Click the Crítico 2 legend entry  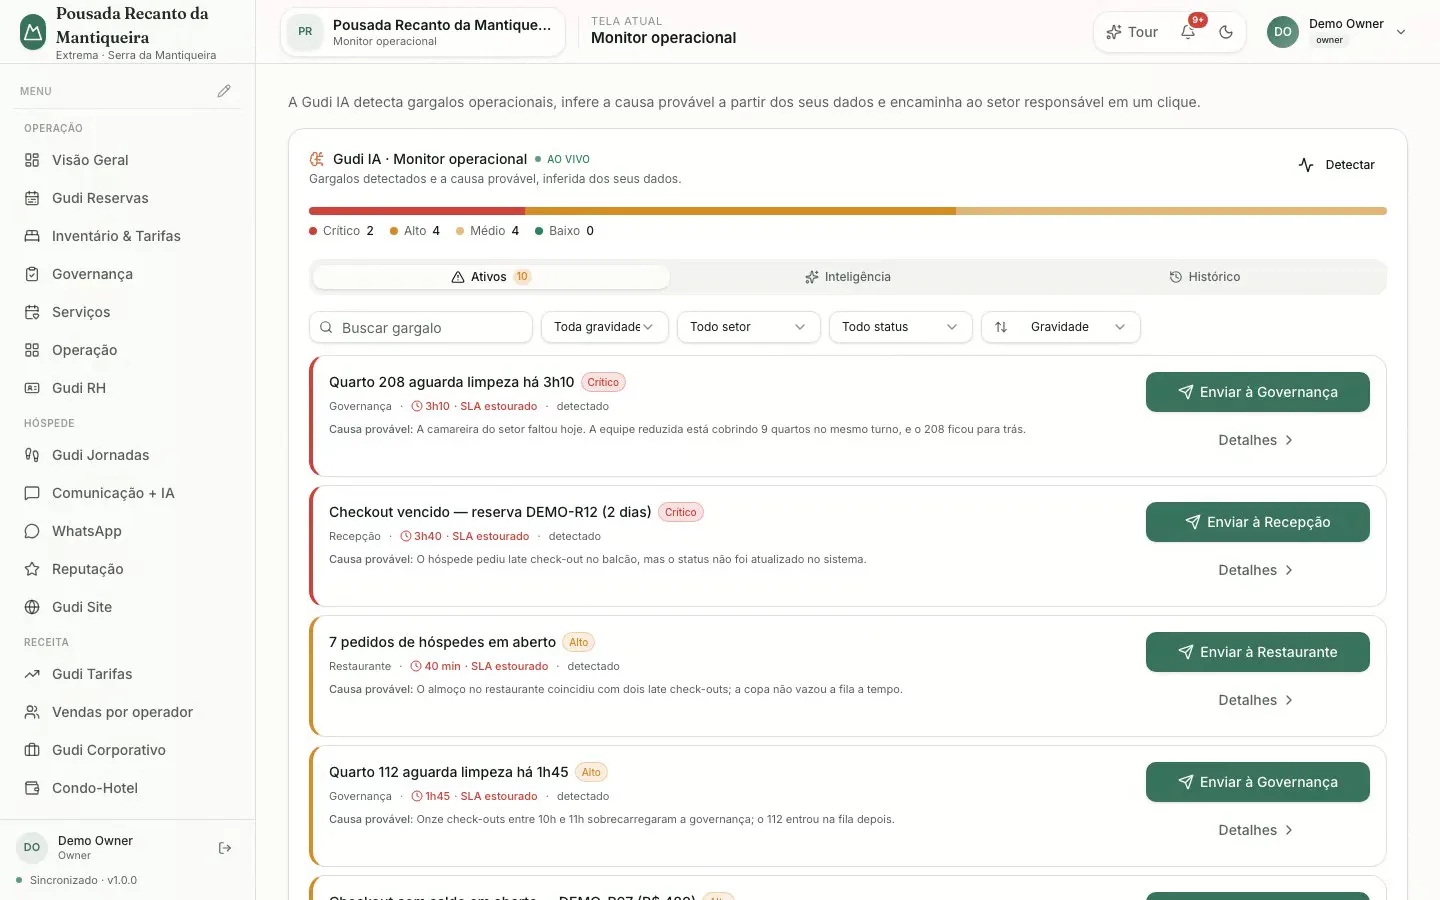[342, 231]
